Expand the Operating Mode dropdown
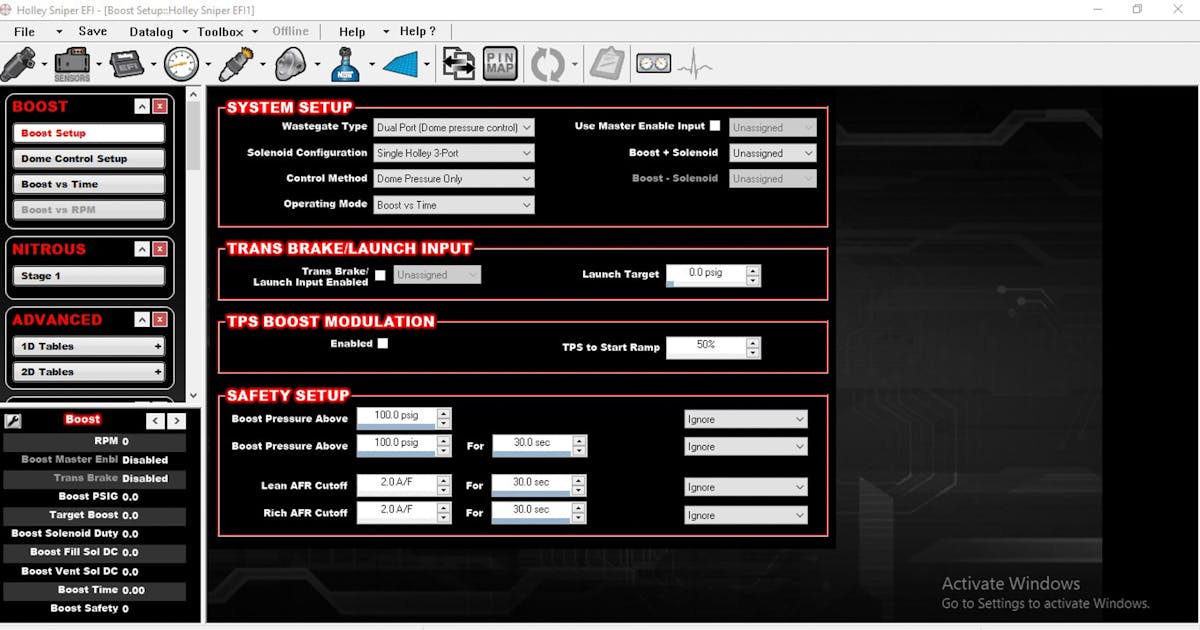Screen dimensions: 1200x630 pos(454,205)
